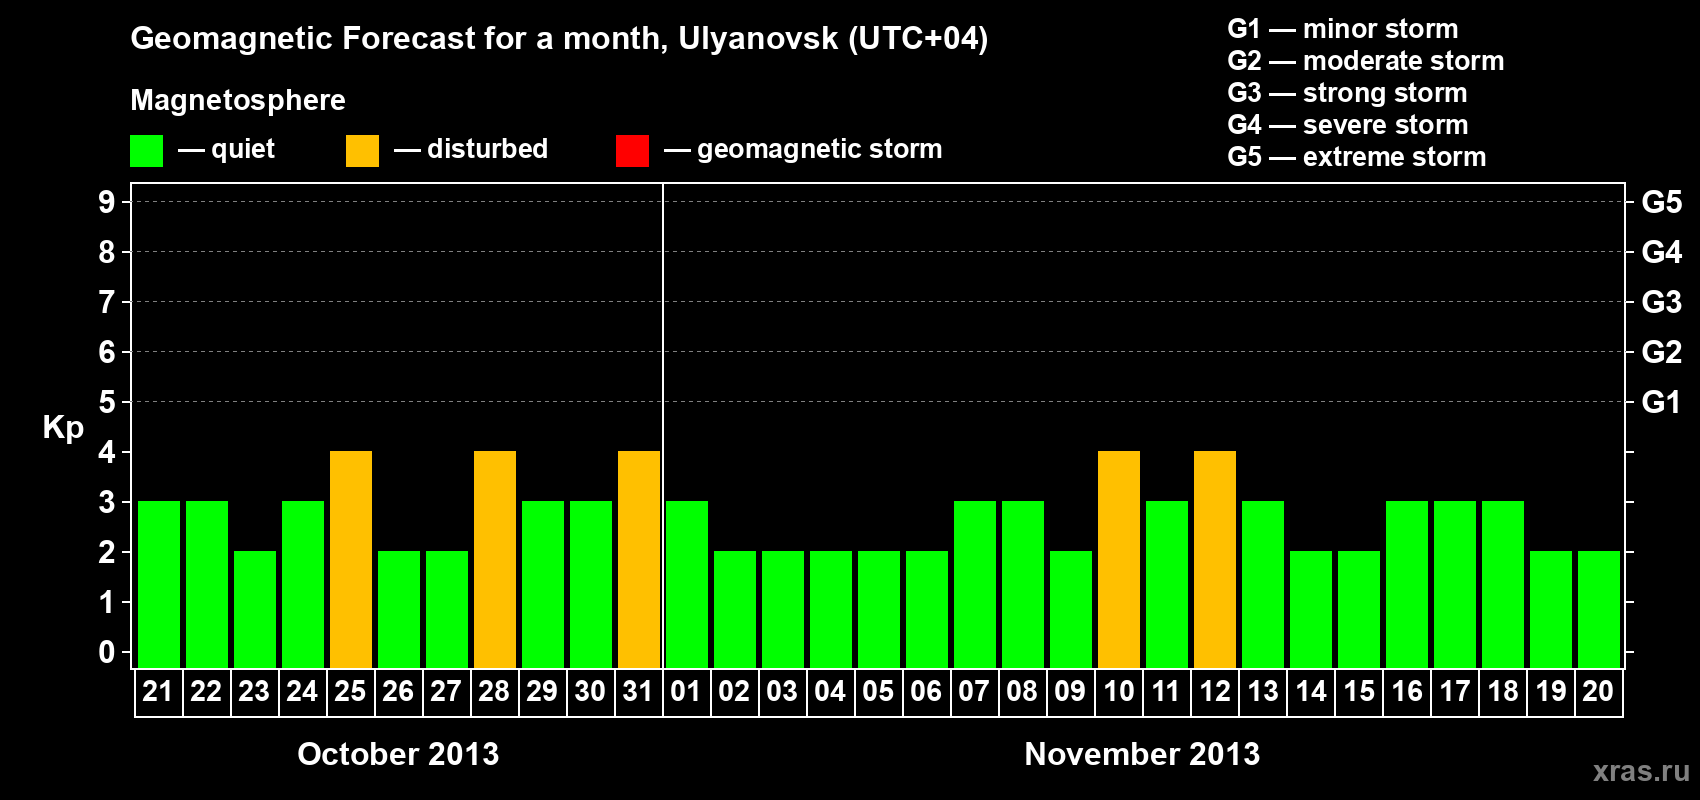
Task: Click date label 03 on the axis
Action: point(782,691)
